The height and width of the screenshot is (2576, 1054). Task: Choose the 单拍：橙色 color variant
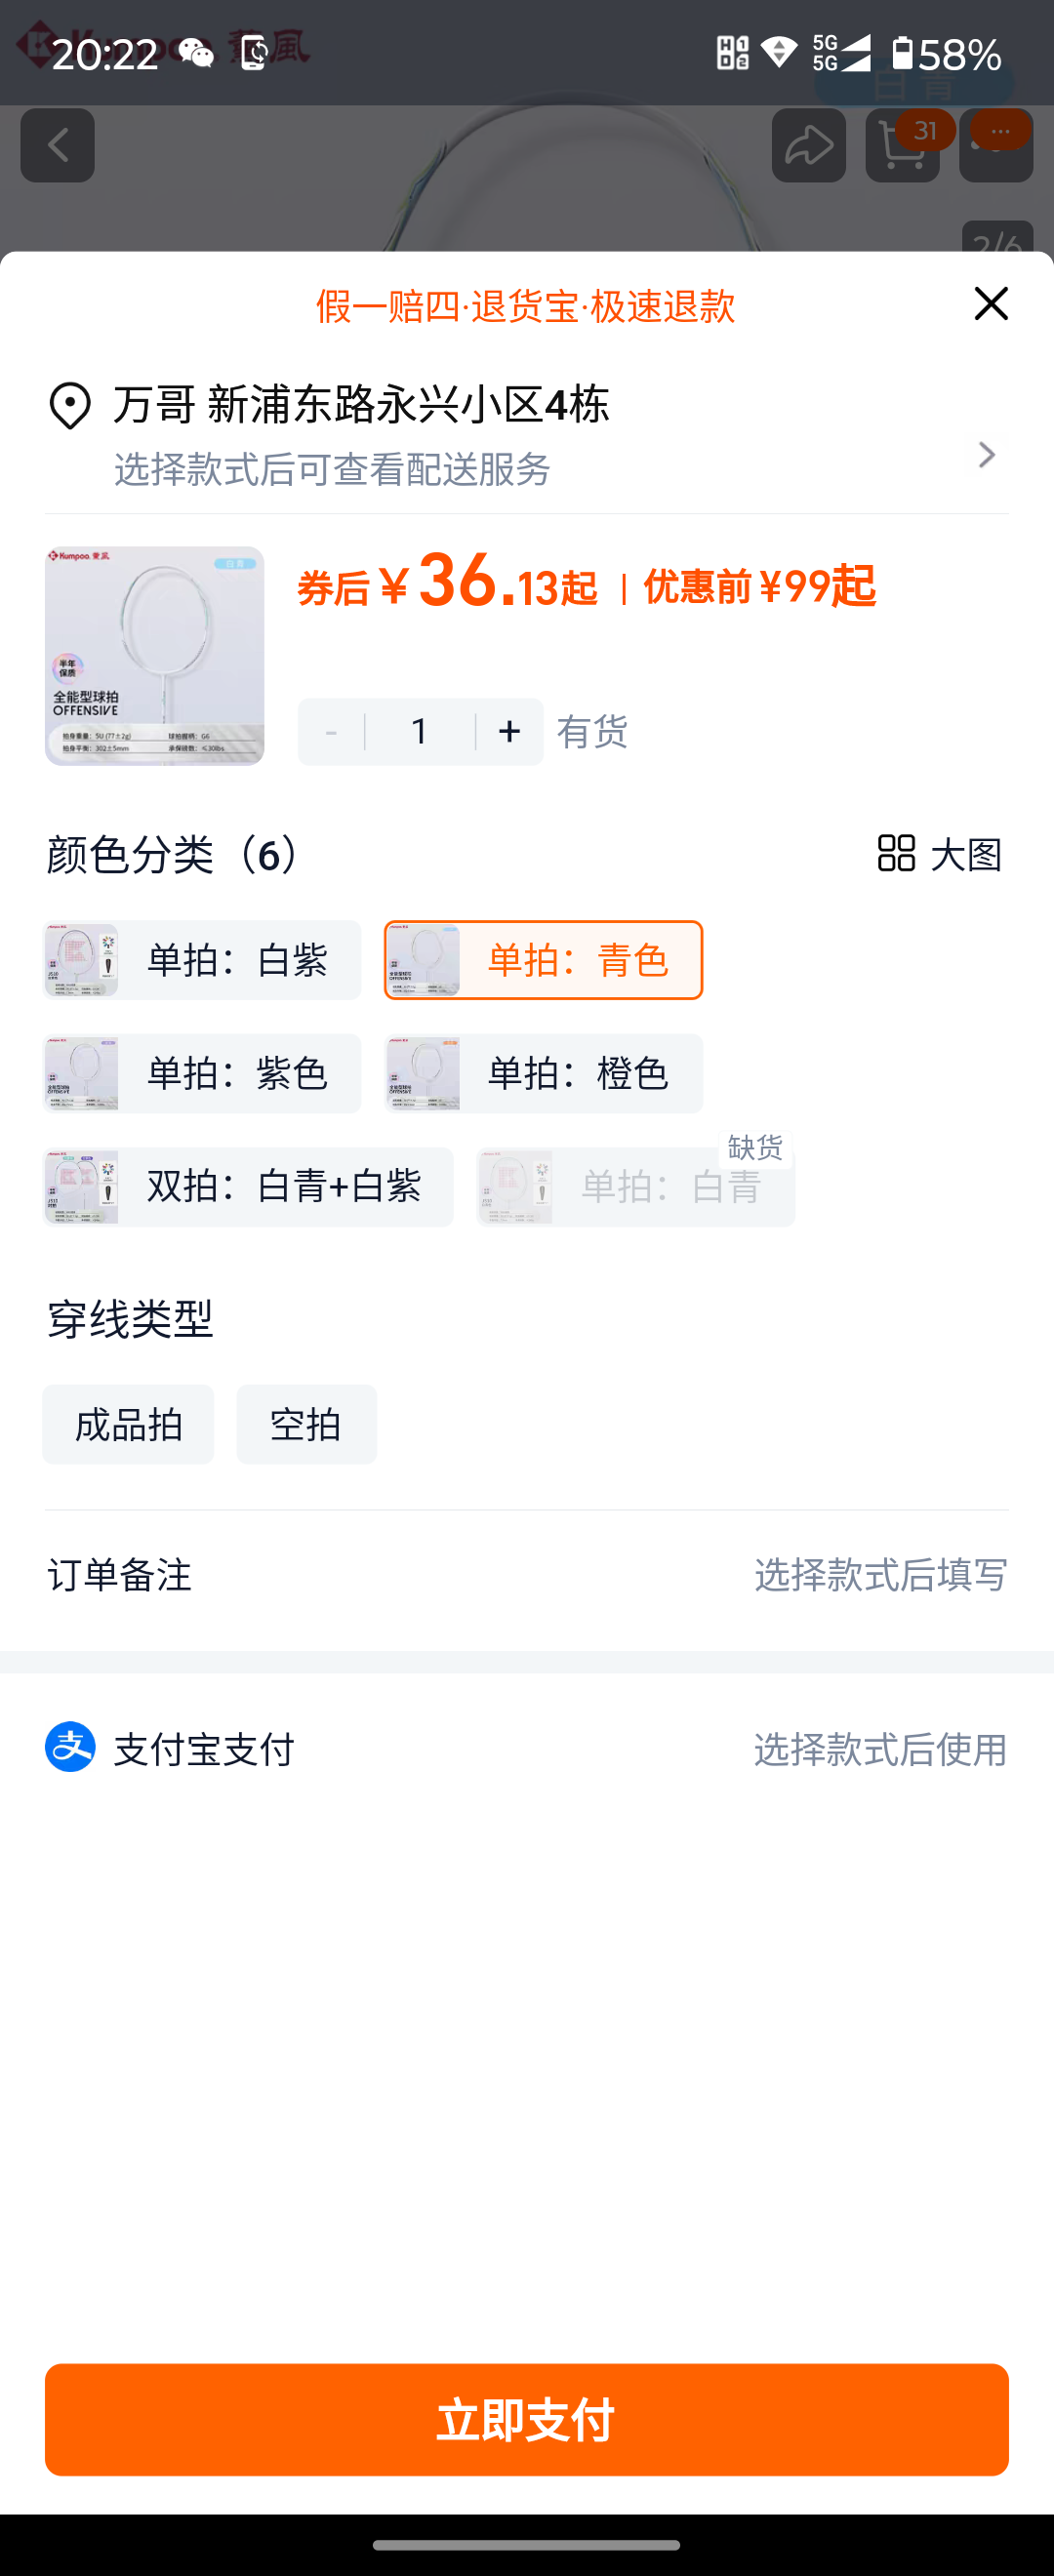(x=544, y=1073)
